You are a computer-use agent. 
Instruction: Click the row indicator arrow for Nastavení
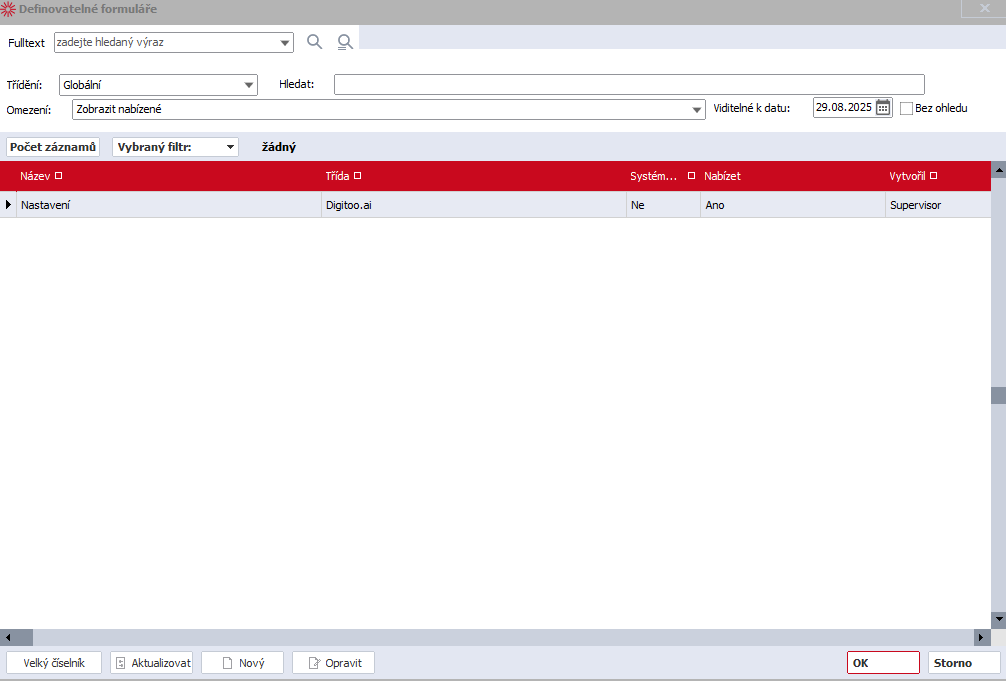point(8,205)
